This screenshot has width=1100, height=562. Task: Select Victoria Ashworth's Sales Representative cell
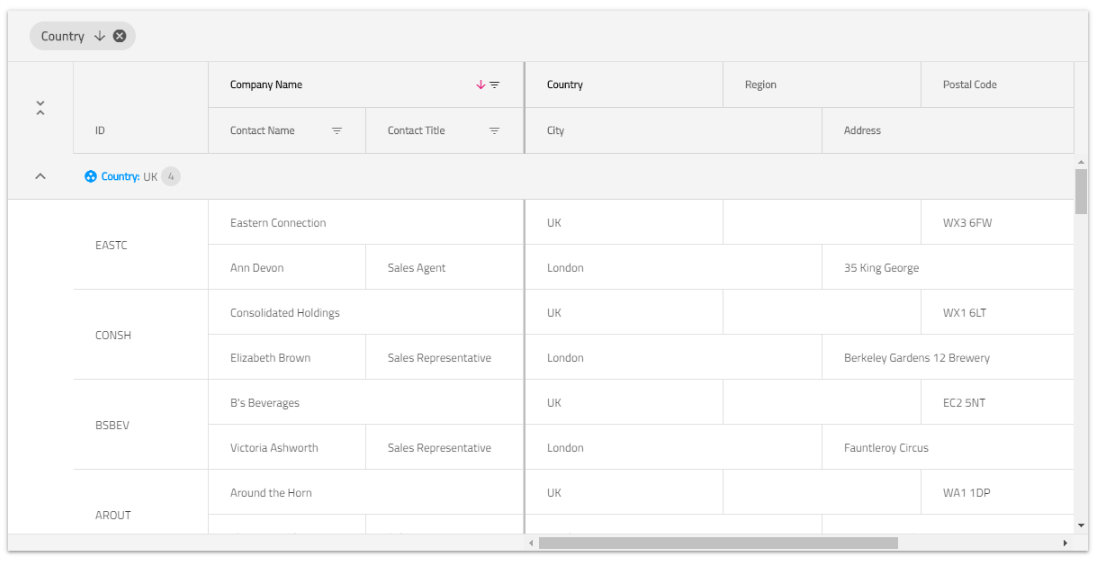click(445, 447)
